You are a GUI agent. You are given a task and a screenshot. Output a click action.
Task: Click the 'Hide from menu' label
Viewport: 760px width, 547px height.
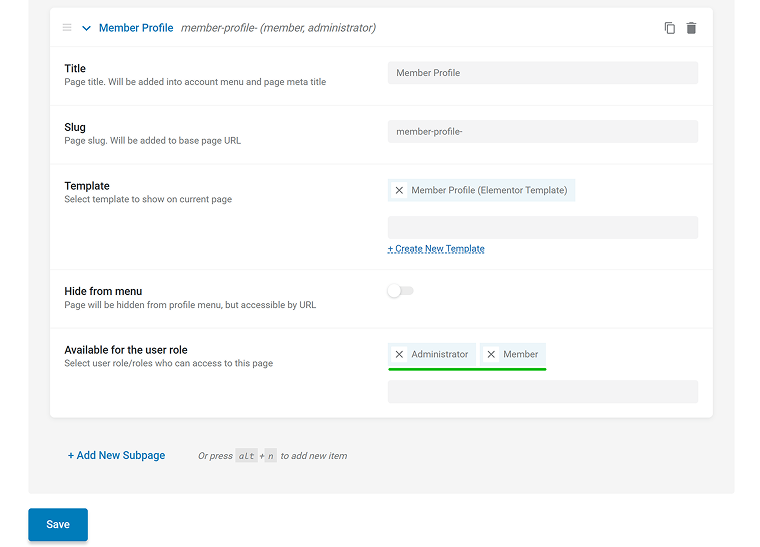103,291
